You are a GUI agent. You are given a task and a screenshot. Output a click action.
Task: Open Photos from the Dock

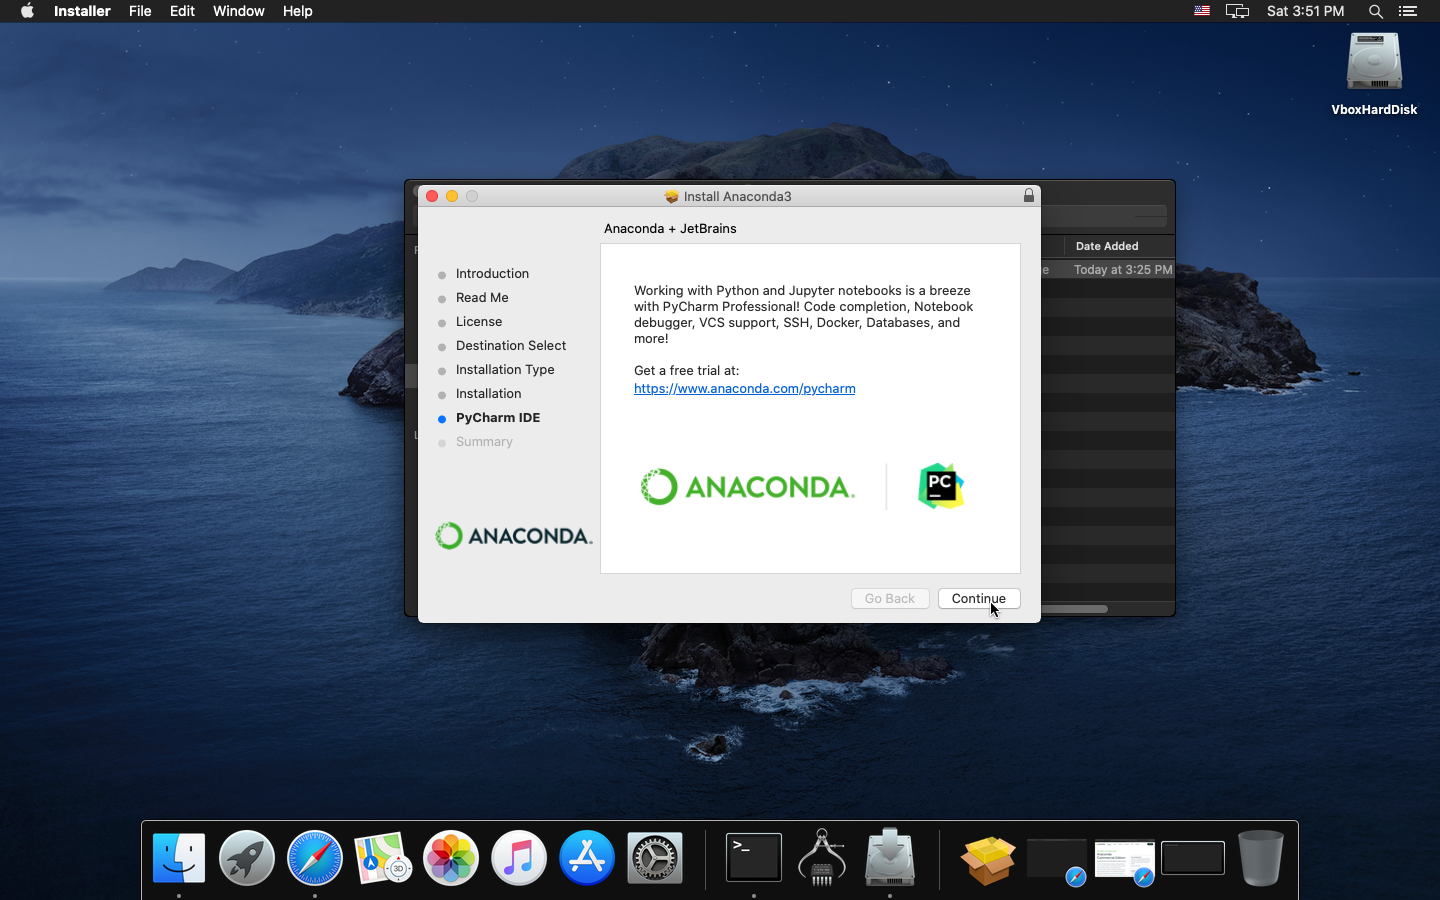(451, 858)
